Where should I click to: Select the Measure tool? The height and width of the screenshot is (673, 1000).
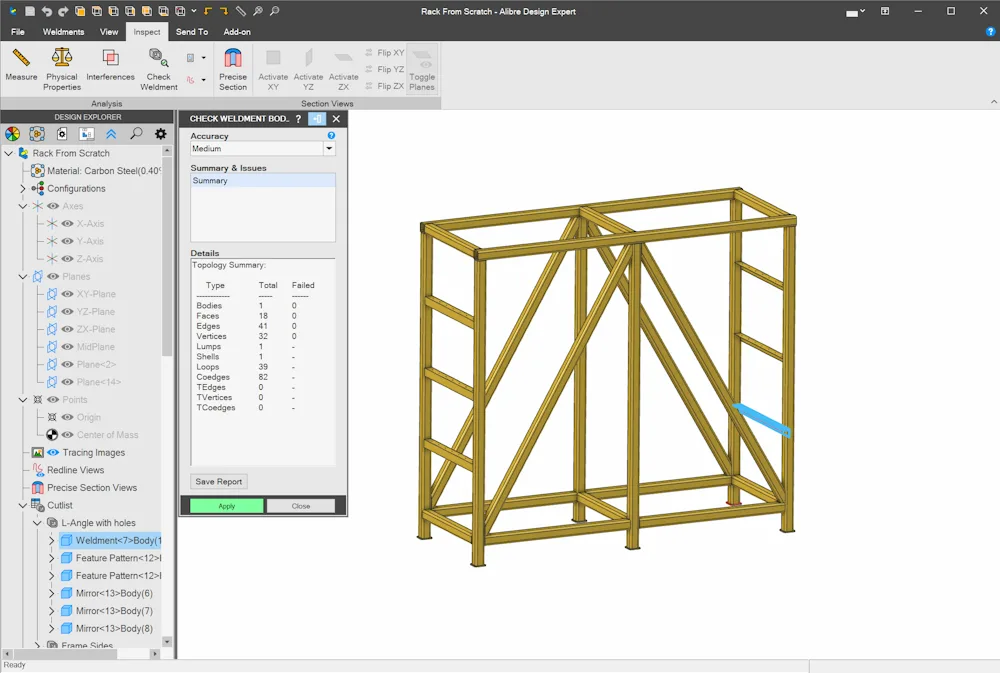pos(21,65)
